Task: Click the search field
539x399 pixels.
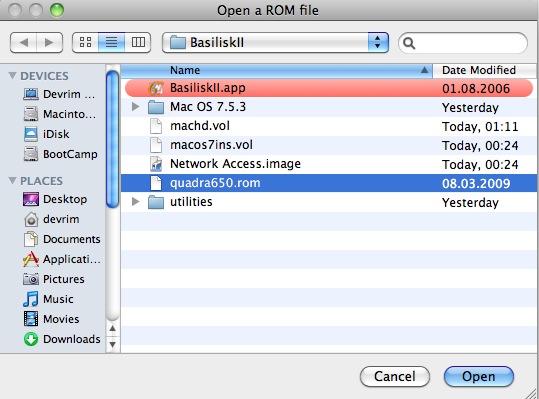Action: (463, 43)
